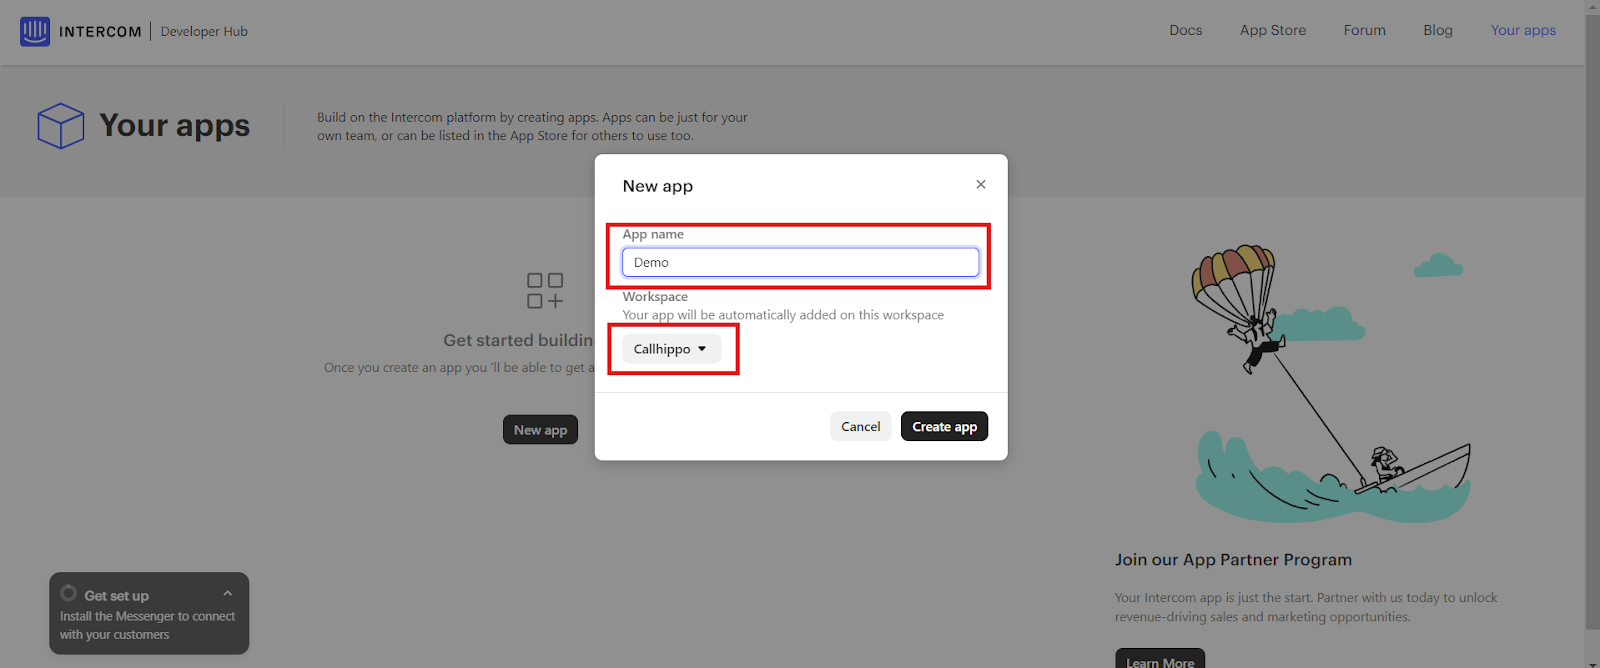Open the Forum menu item

point(1364,30)
